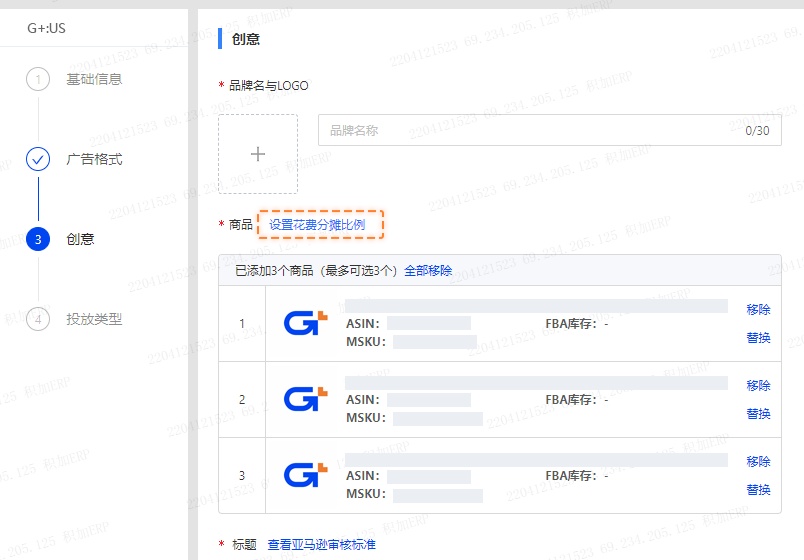
Task: Replace product 1 via 替换
Action: click(x=758, y=337)
